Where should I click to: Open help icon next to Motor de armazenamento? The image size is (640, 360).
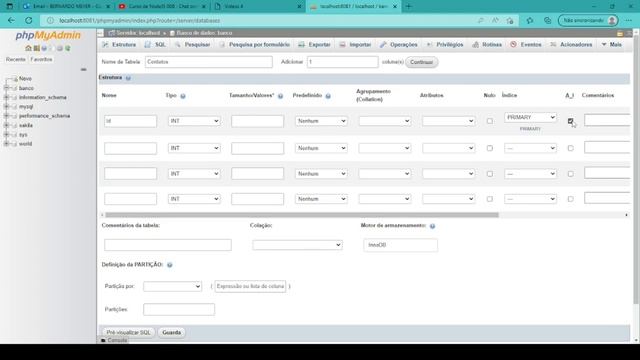point(432,226)
